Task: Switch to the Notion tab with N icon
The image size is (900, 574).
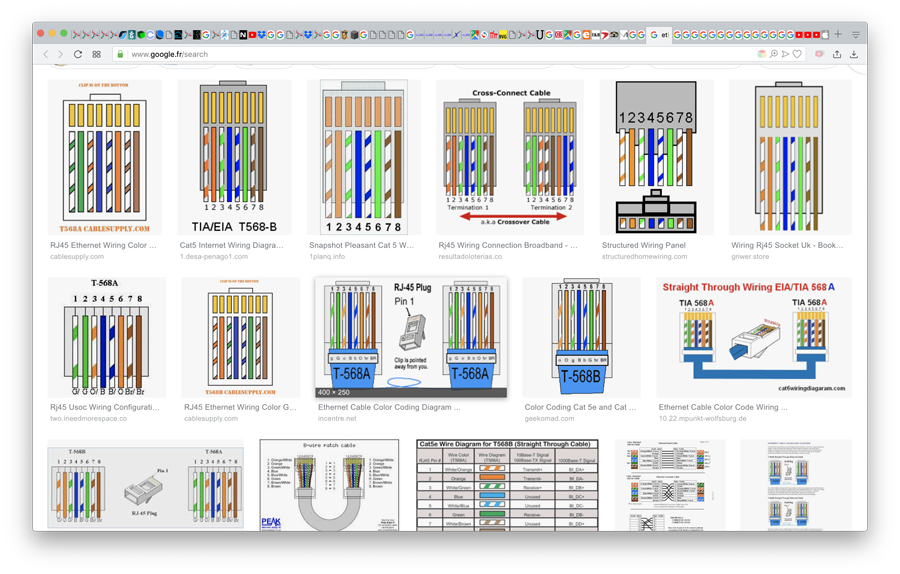Action: (243, 35)
